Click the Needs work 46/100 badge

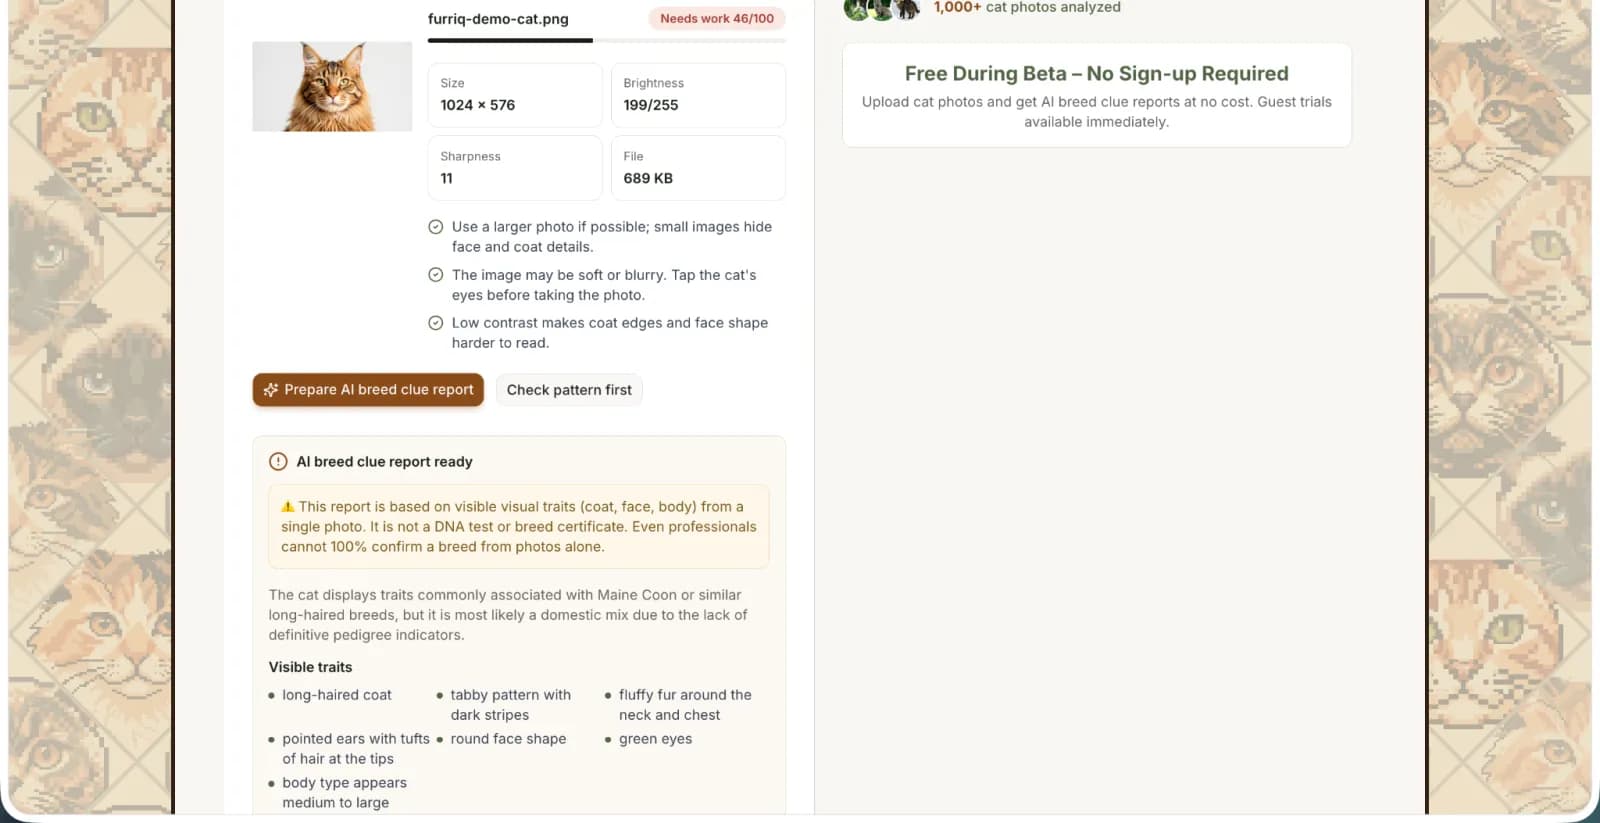(717, 18)
